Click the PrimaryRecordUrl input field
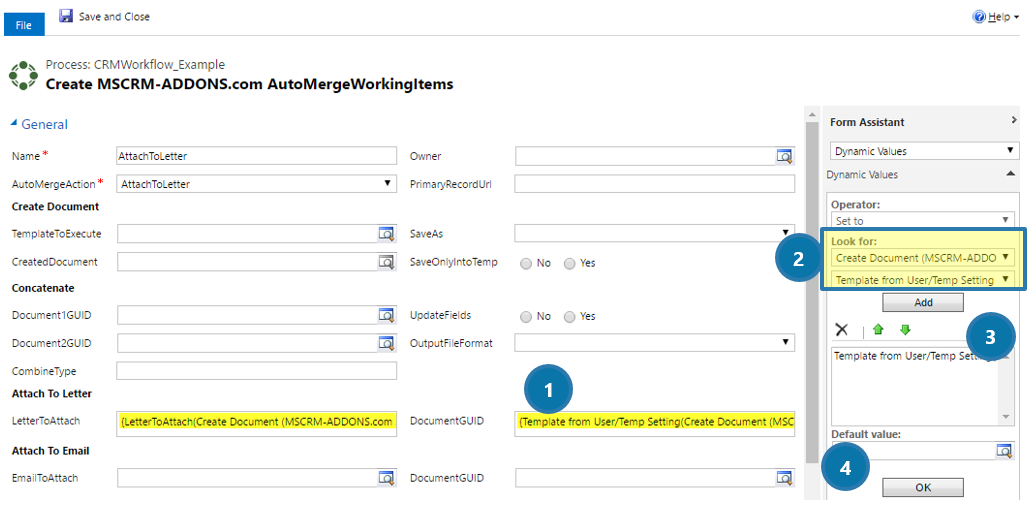The height and width of the screenshot is (513, 1033). point(654,184)
